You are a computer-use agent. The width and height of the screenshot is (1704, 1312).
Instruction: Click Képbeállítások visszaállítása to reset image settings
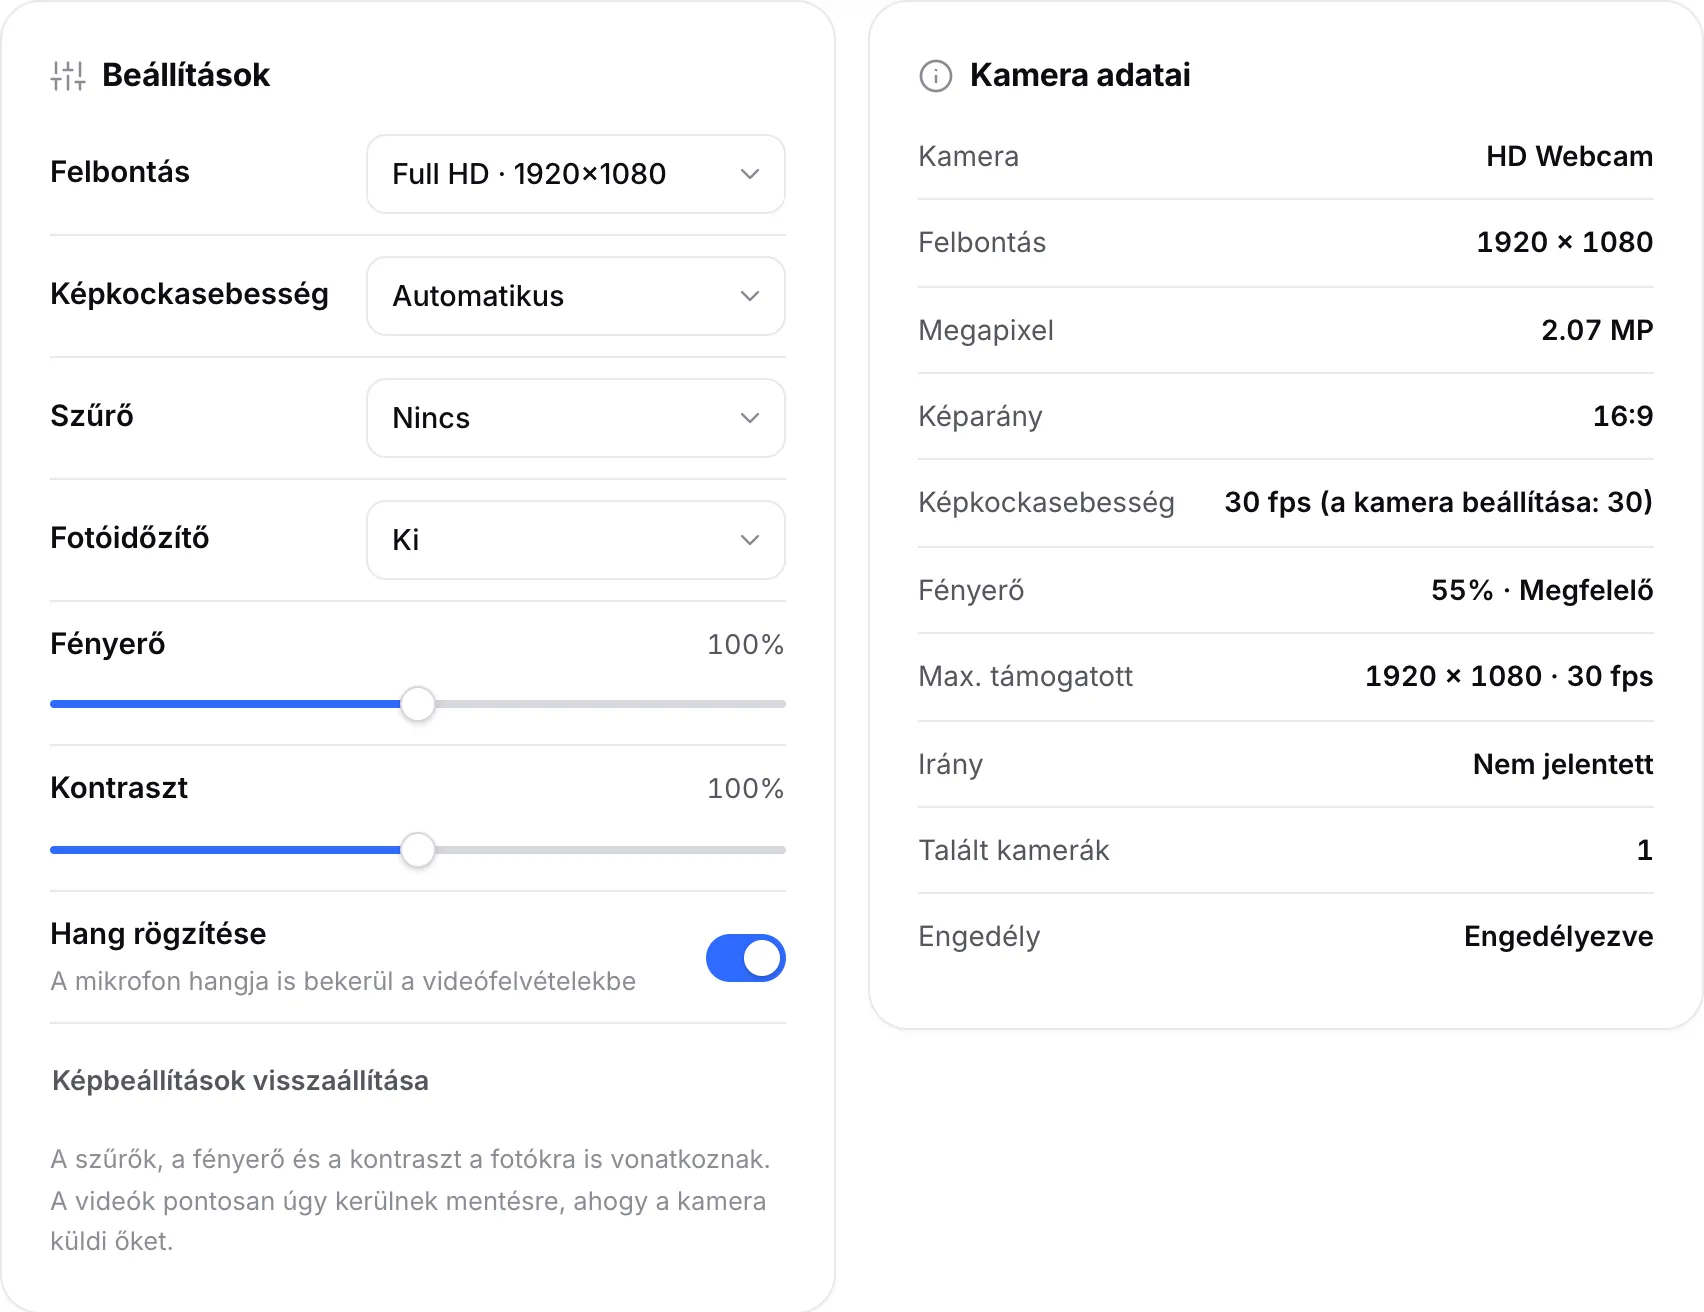click(x=240, y=1081)
